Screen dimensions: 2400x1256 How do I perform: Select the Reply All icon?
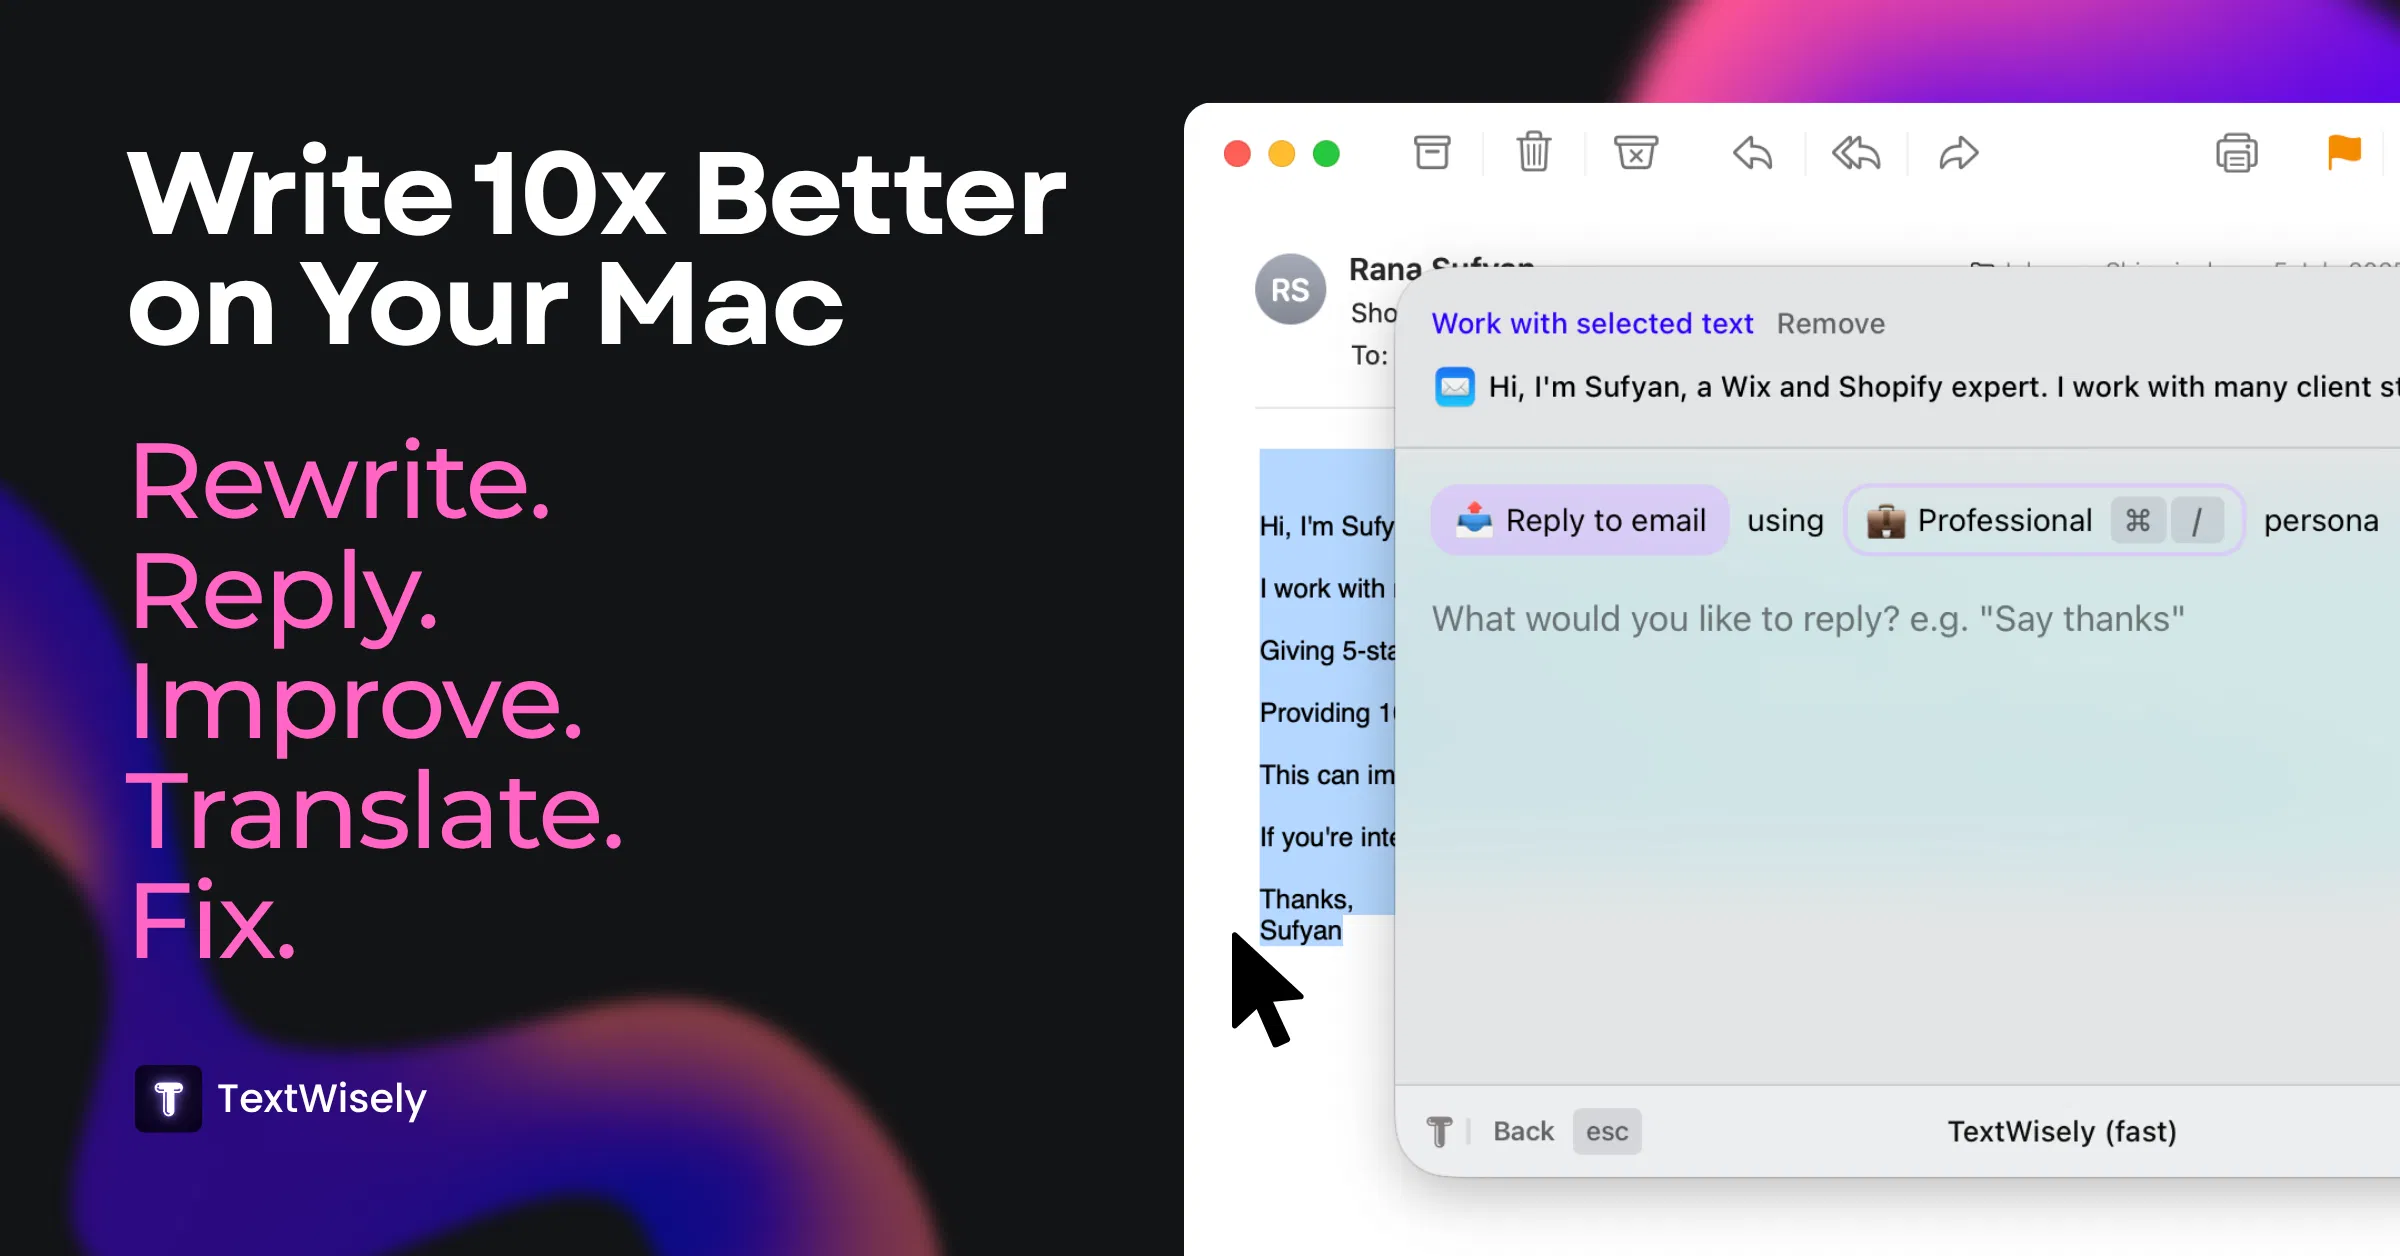coord(1855,154)
